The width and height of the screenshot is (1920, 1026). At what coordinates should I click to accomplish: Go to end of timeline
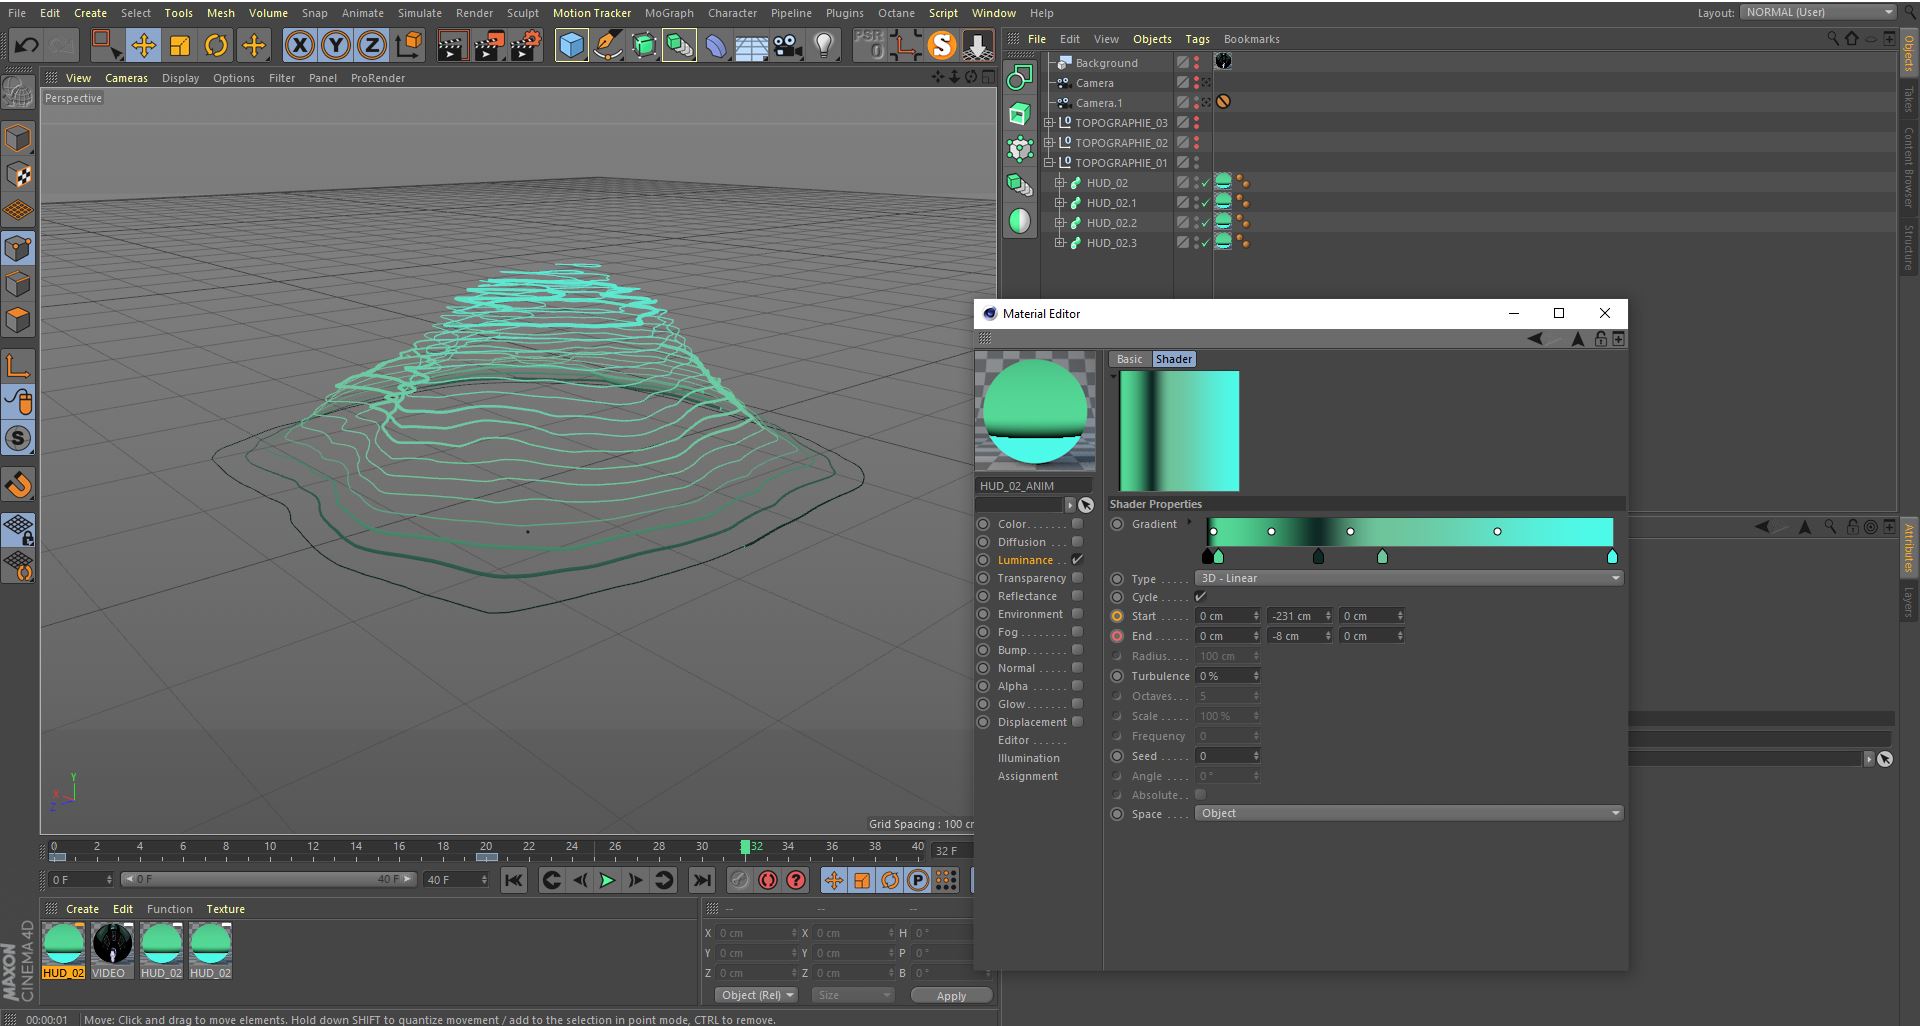coord(702,880)
